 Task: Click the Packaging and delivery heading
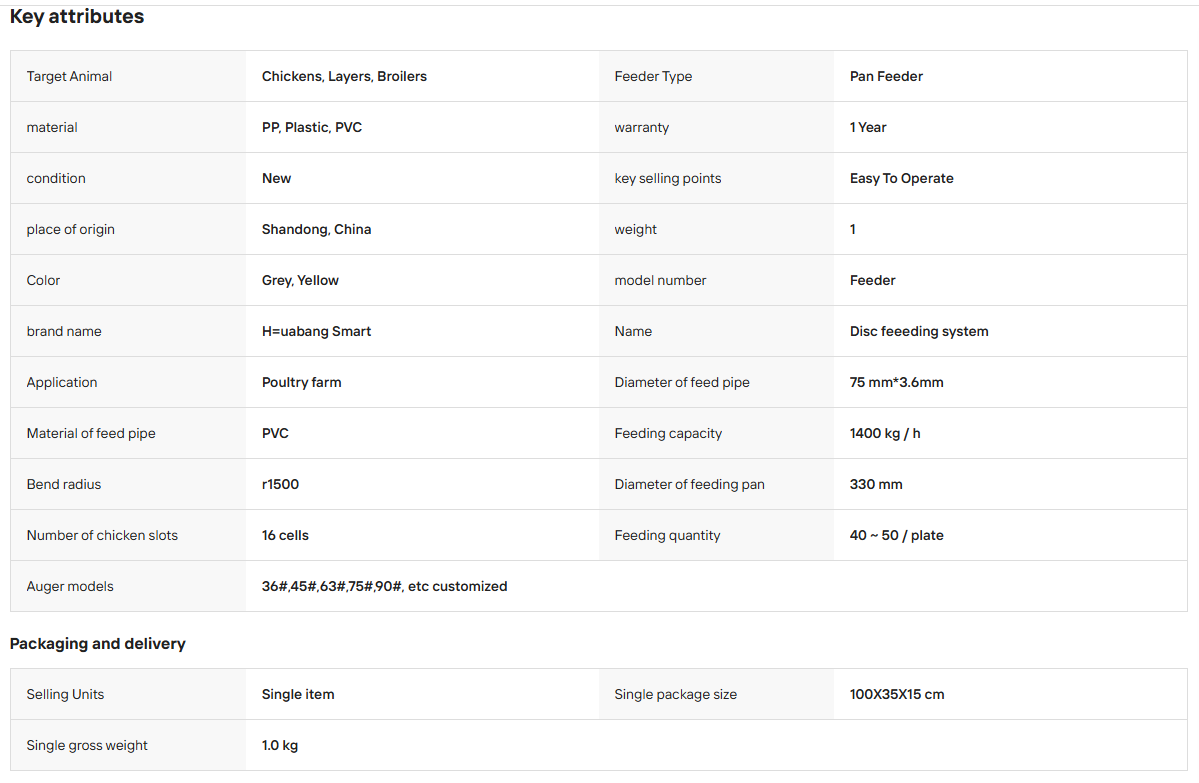pyautogui.click(x=98, y=644)
